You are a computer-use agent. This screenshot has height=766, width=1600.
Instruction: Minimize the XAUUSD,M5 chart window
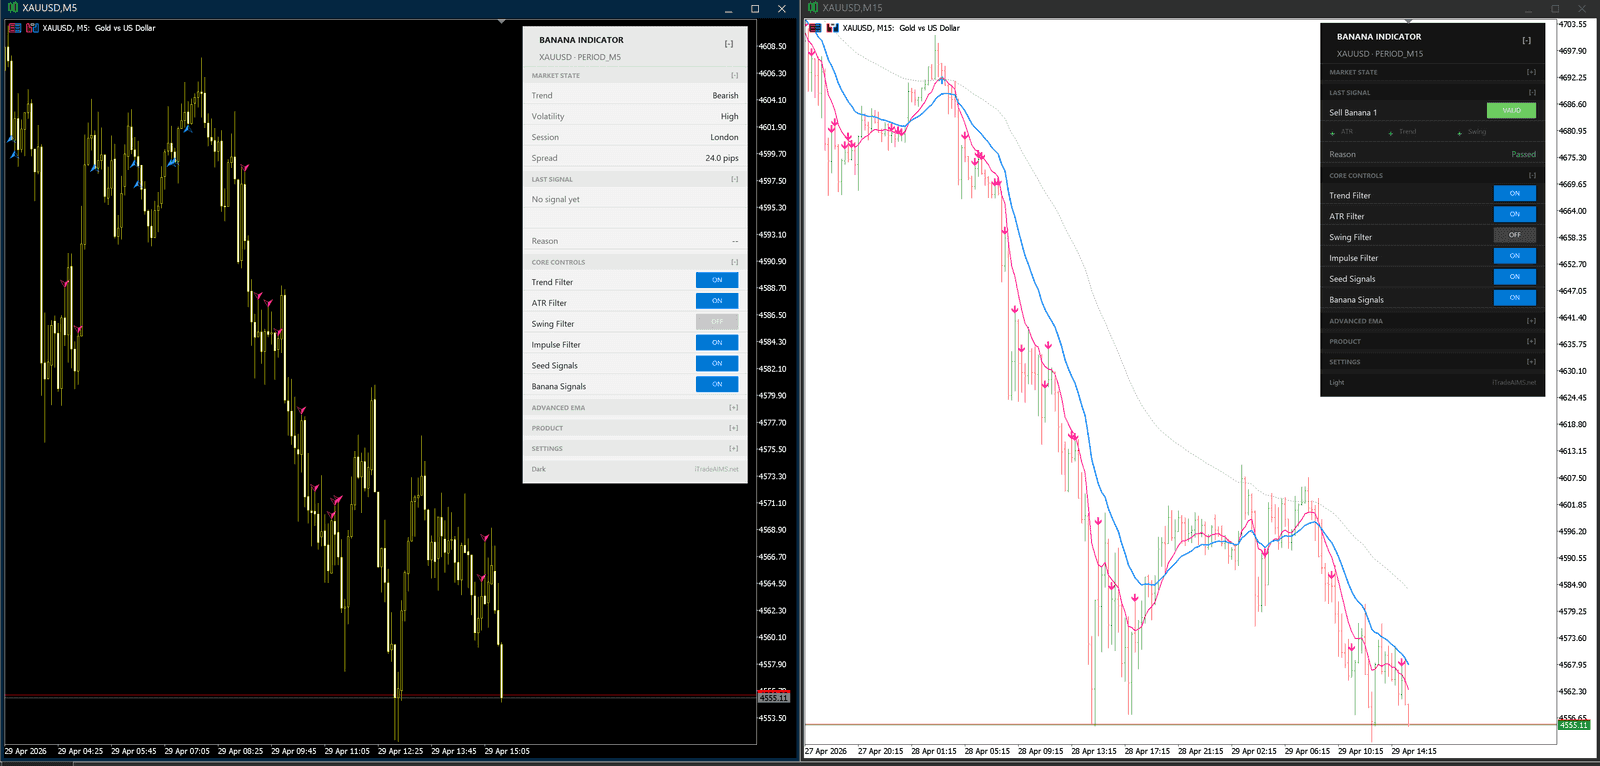(728, 9)
